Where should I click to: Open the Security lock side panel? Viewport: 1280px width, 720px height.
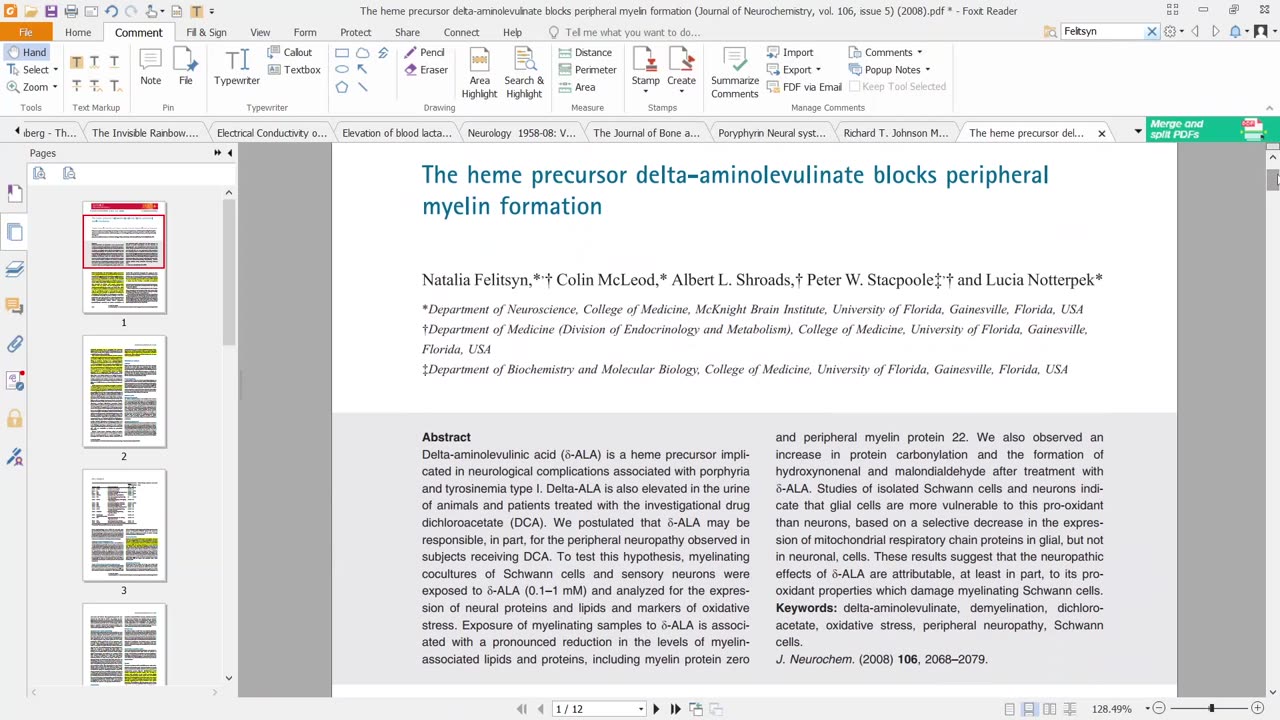pyautogui.click(x=15, y=419)
